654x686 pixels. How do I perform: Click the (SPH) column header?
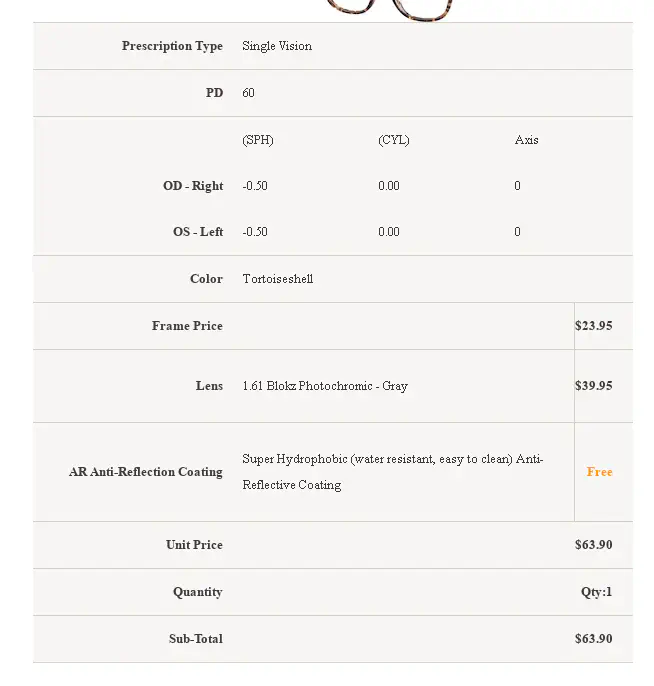click(258, 140)
